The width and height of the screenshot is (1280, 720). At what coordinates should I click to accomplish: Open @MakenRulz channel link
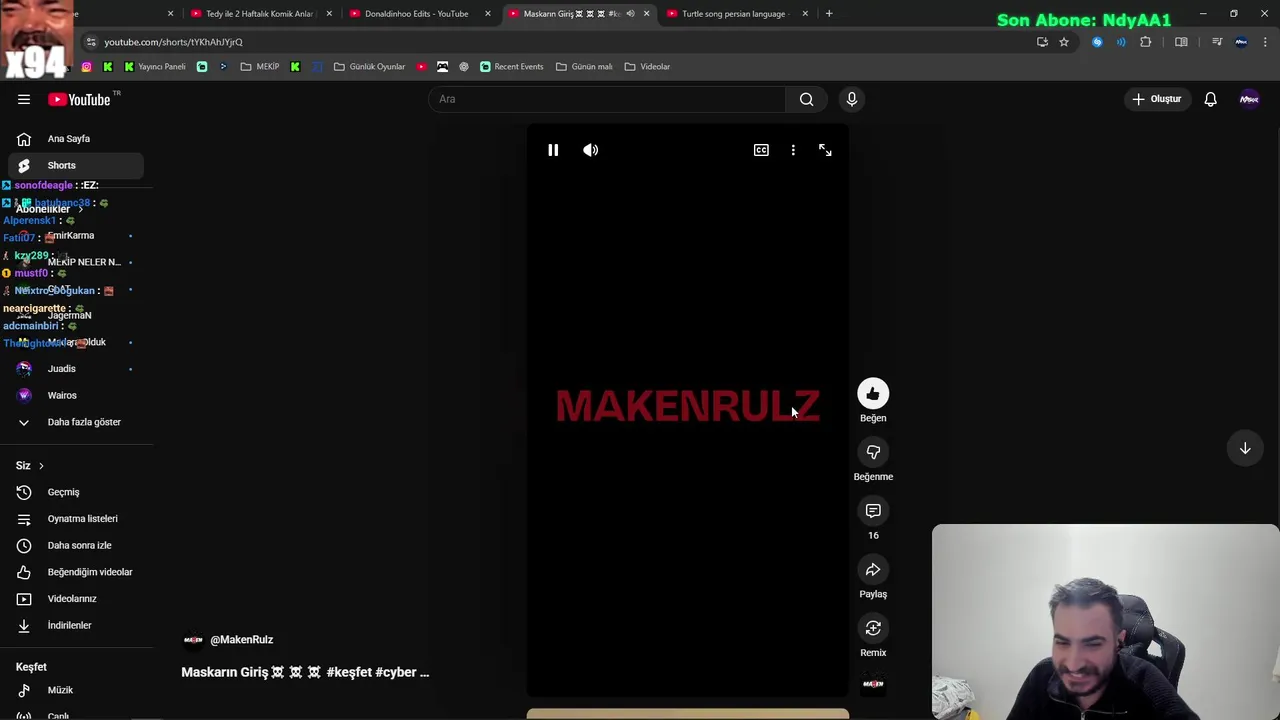(241, 640)
